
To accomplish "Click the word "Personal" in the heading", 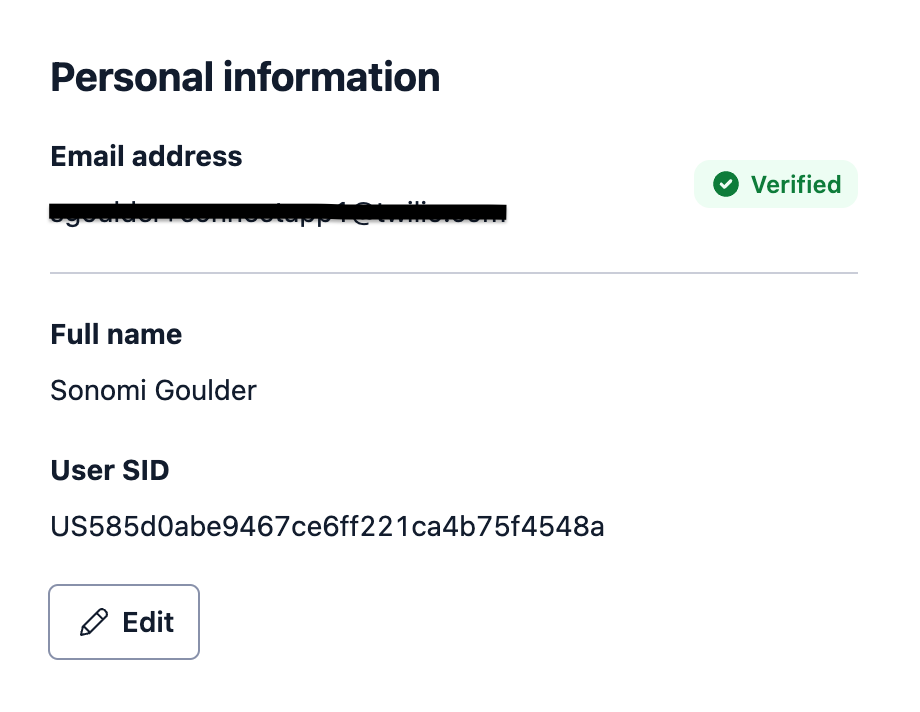I will [132, 77].
